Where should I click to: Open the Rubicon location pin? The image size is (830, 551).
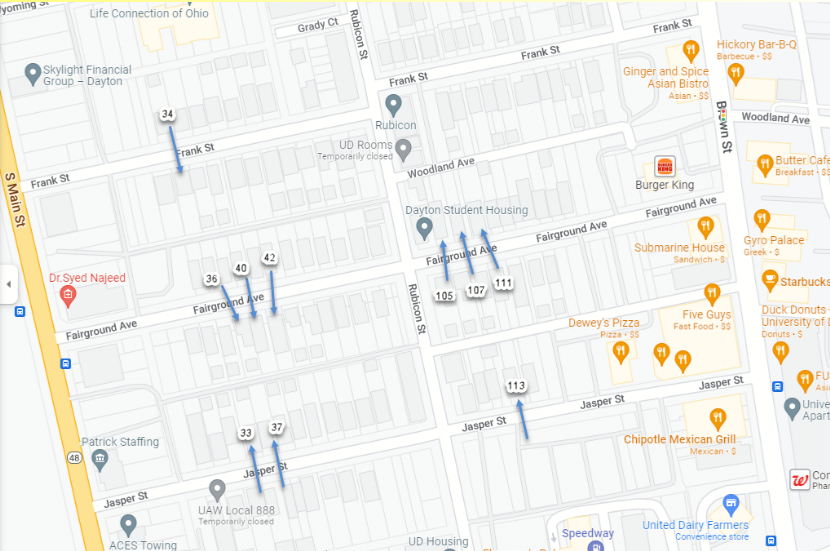point(393,105)
